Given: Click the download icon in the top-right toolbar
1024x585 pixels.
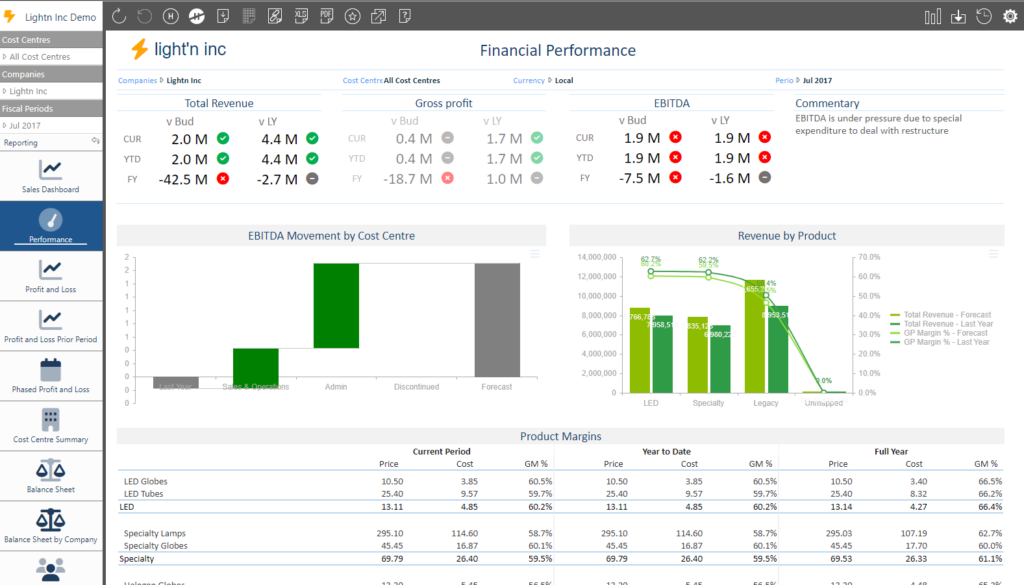Looking at the screenshot, I should (x=958, y=16).
